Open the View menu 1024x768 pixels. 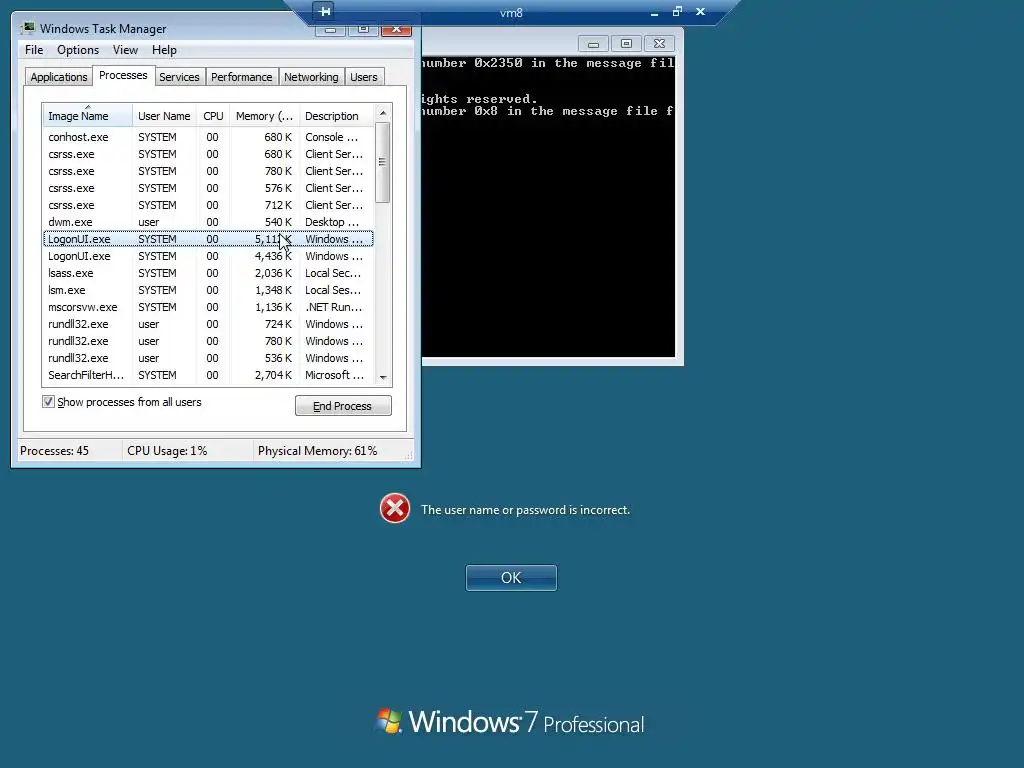[125, 50]
